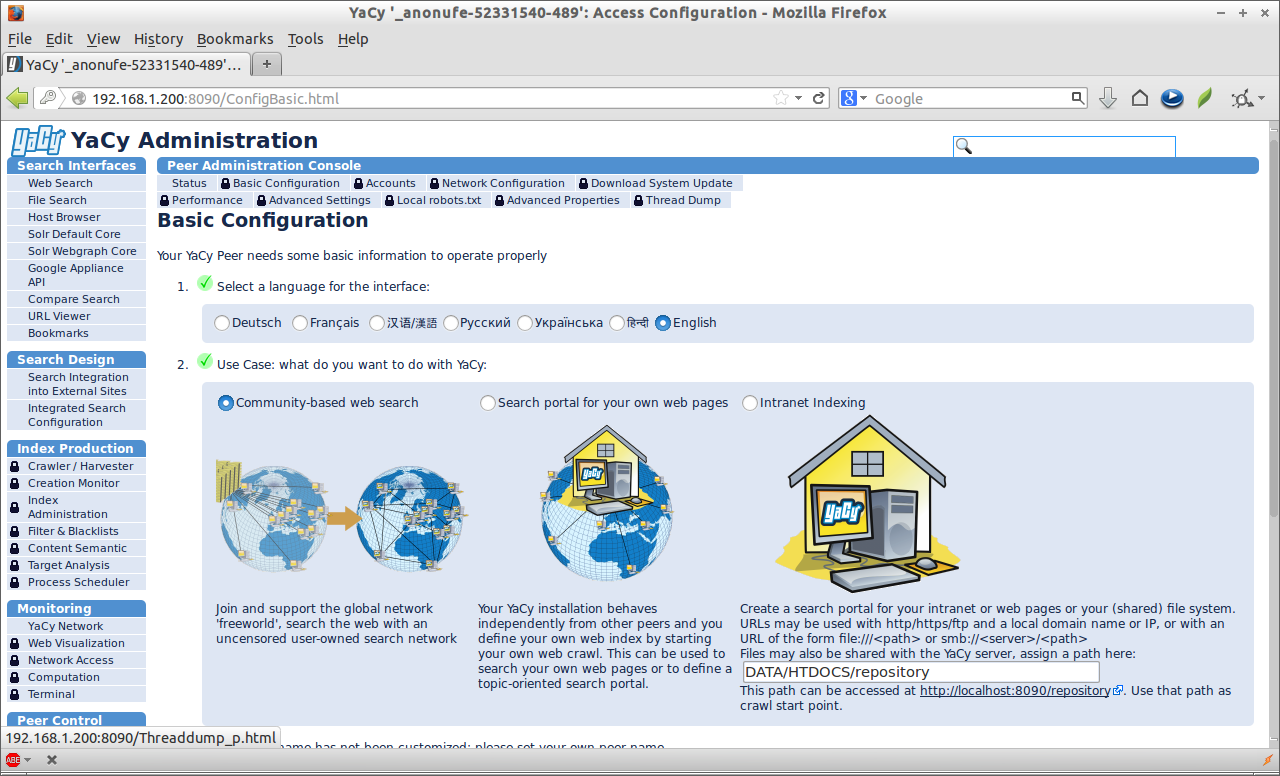Image resolution: width=1280 pixels, height=776 pixels.
Task: Click the lock icon beside Crawler / Harvester
Action: point(15,467)
